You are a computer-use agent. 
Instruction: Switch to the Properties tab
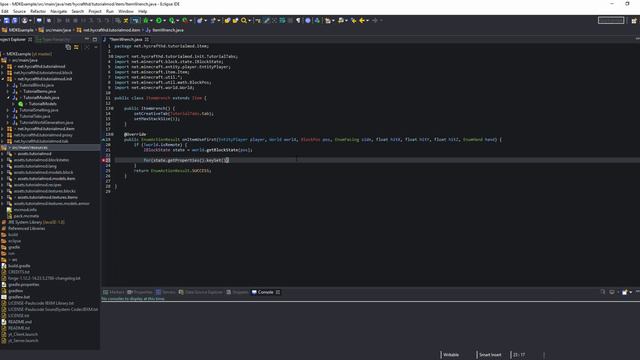pyautogui.click(x=140, y=292)
